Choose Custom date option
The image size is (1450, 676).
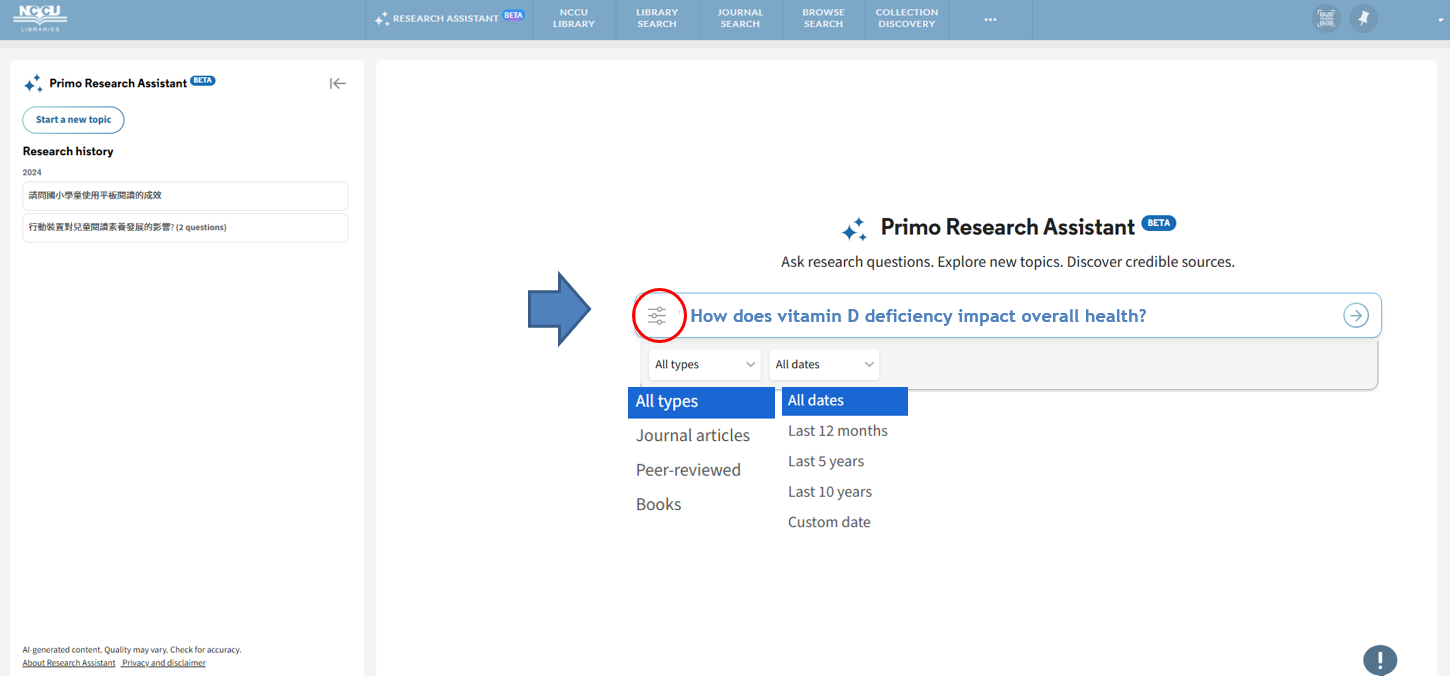829,522
